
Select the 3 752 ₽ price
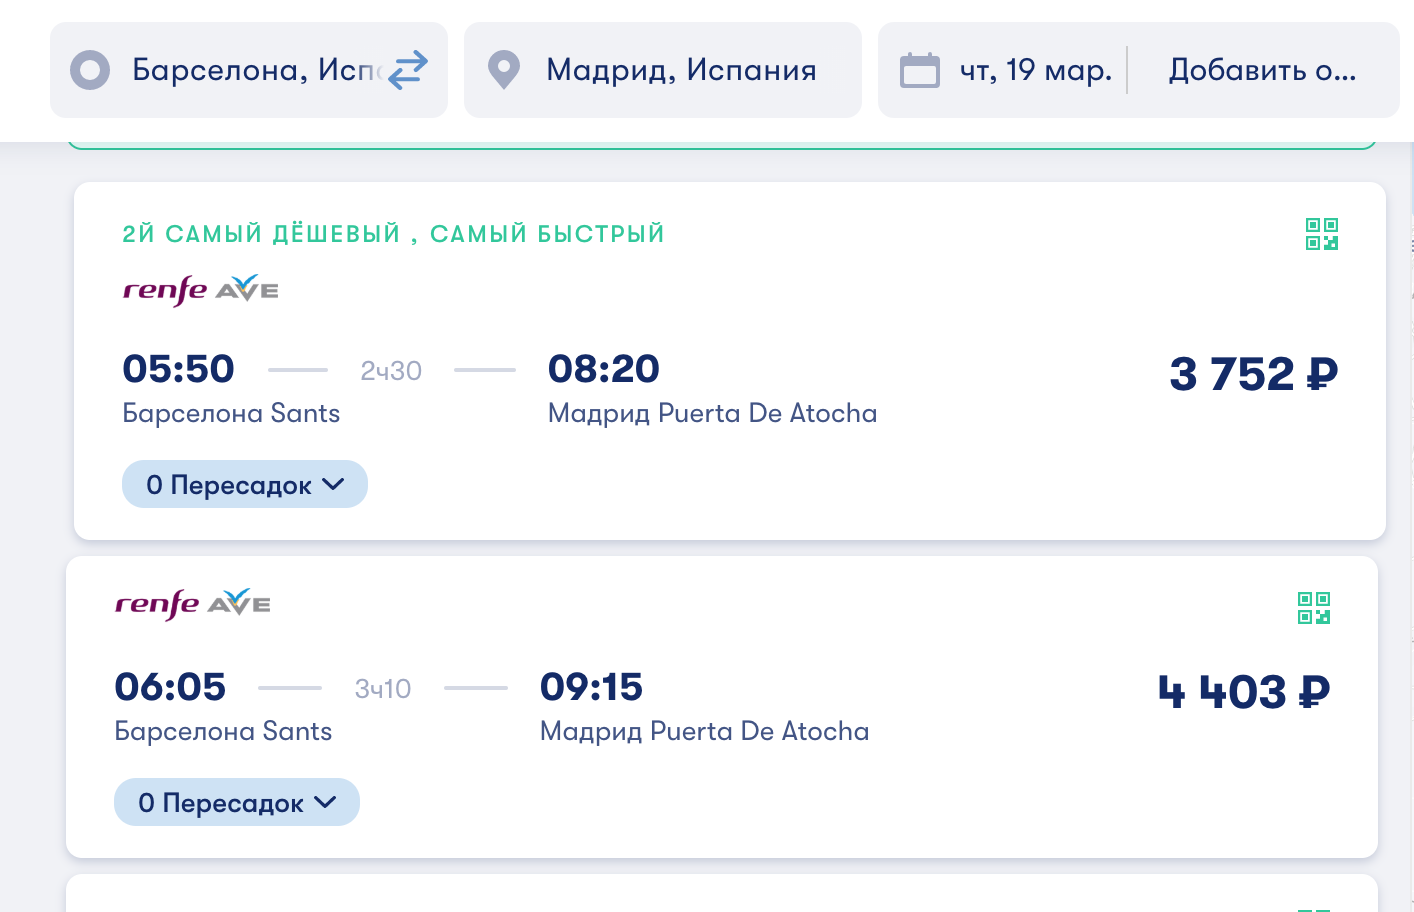point(1253,374)
